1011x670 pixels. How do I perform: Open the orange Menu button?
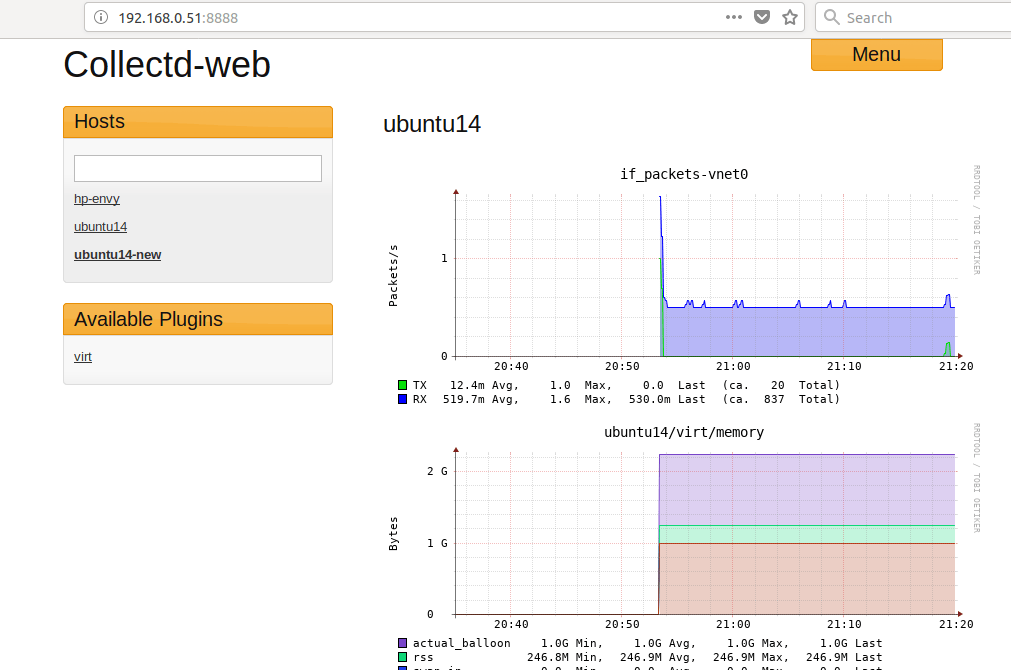pos(876,55)
